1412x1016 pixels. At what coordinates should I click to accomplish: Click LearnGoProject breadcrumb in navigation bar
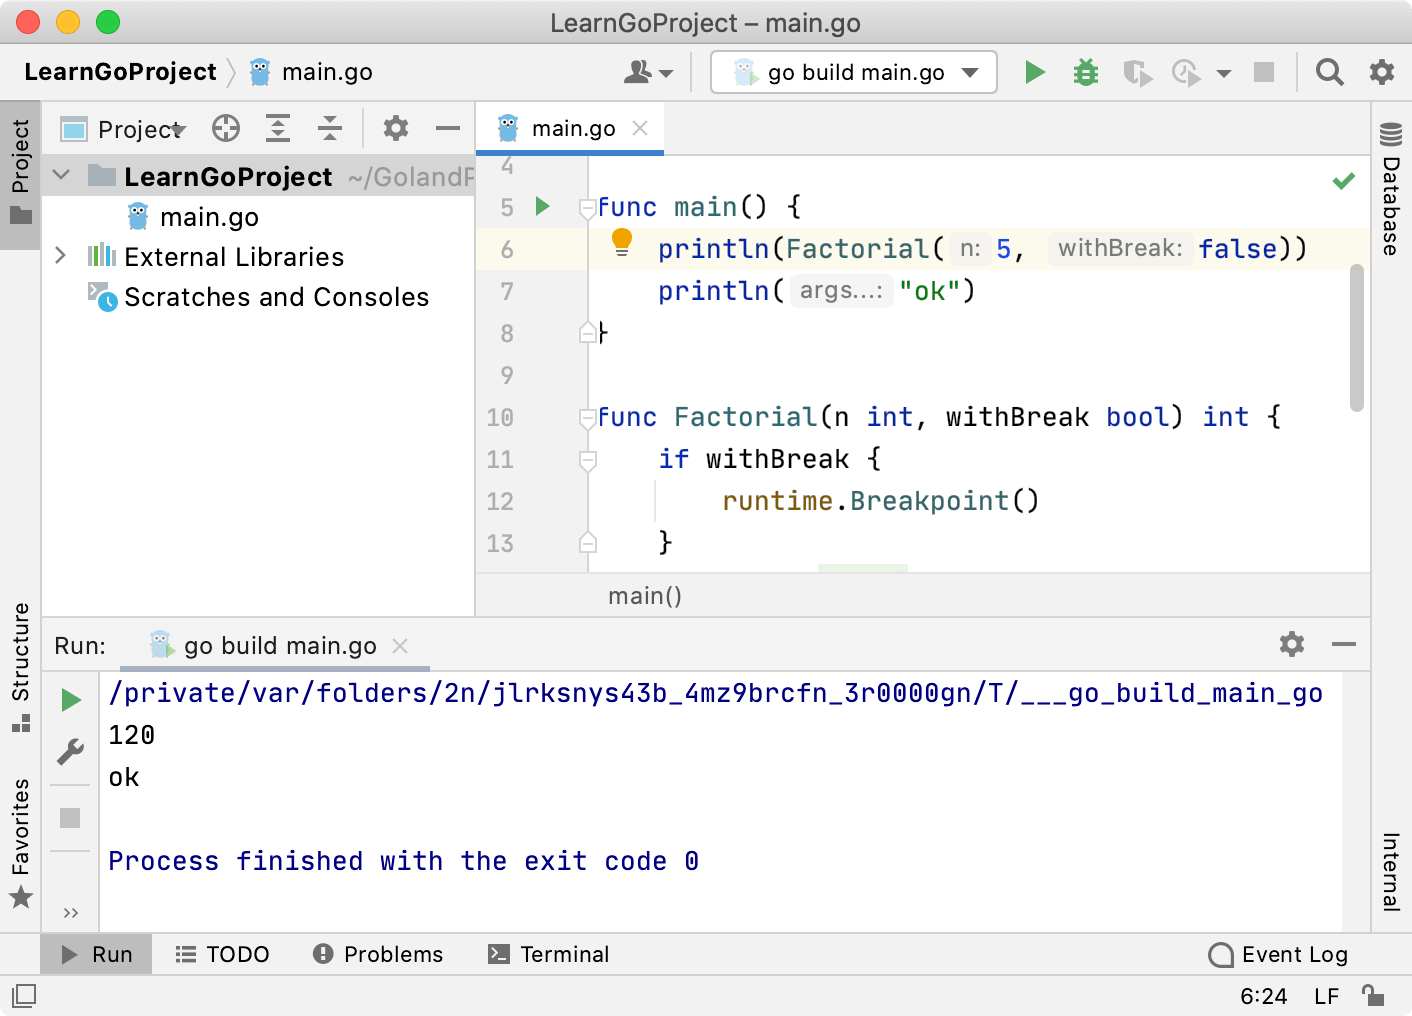(120, 72)
